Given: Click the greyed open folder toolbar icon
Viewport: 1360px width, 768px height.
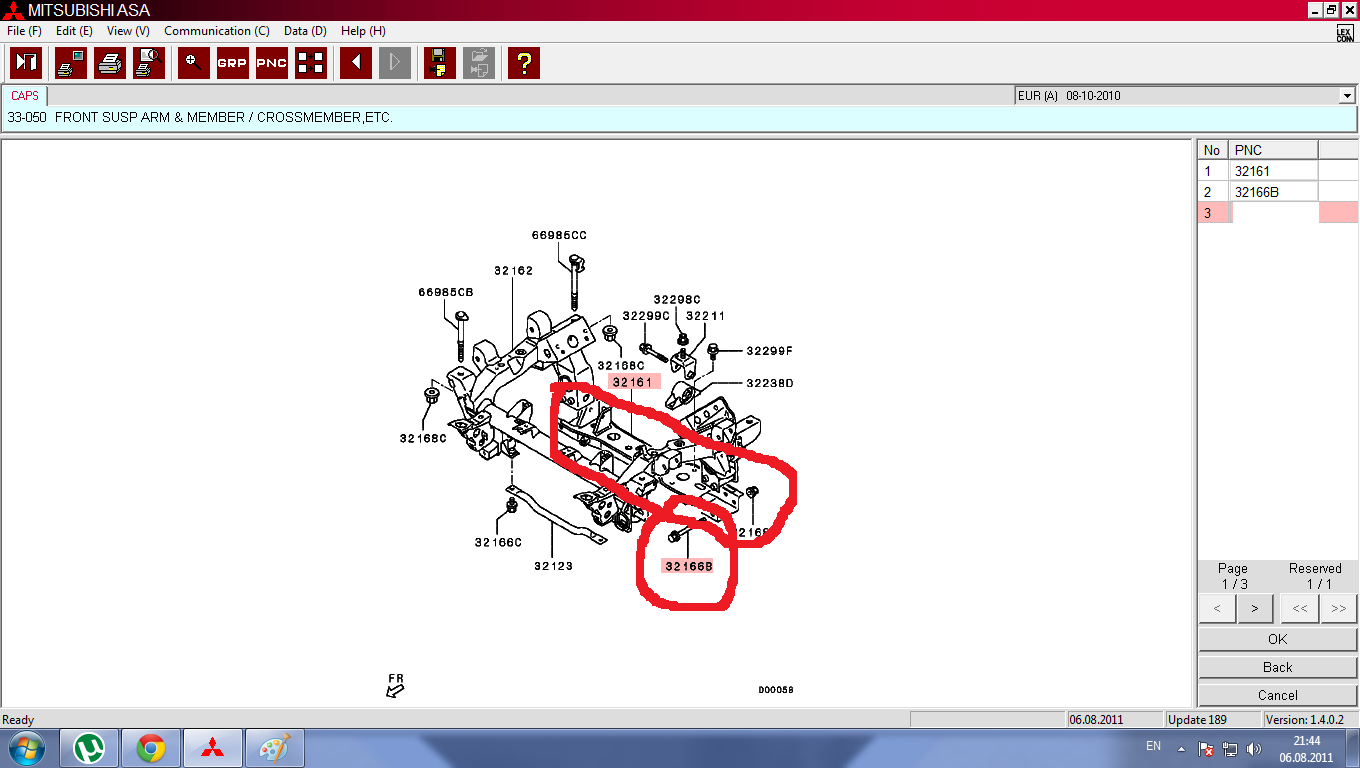Looking at the screenshot, I should pos(479,63).
